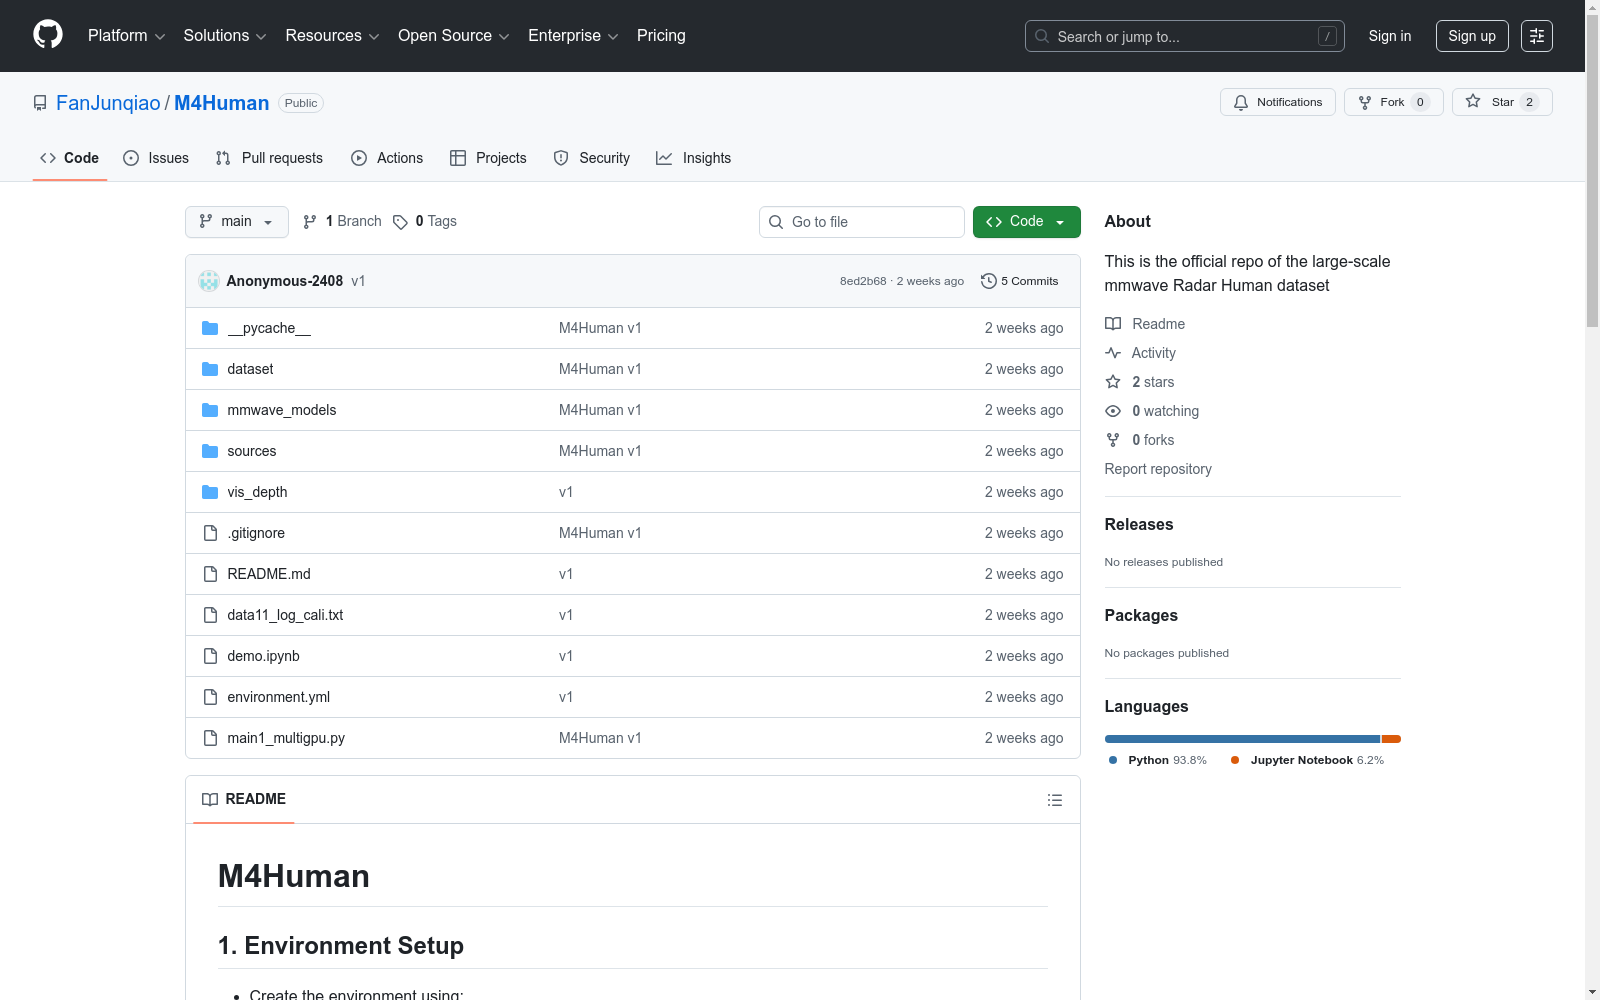Image resolution: width=1600 pixels, height=1000 pixels.
Task: Open README outline icon
Action: (1055, 800)
